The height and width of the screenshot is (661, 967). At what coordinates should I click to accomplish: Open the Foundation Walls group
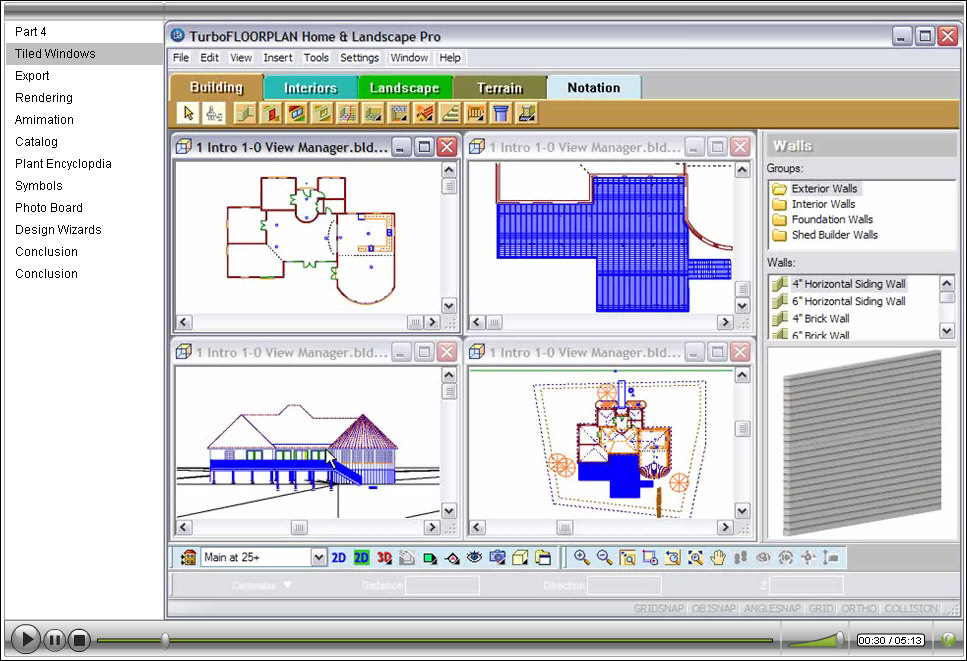823,220
